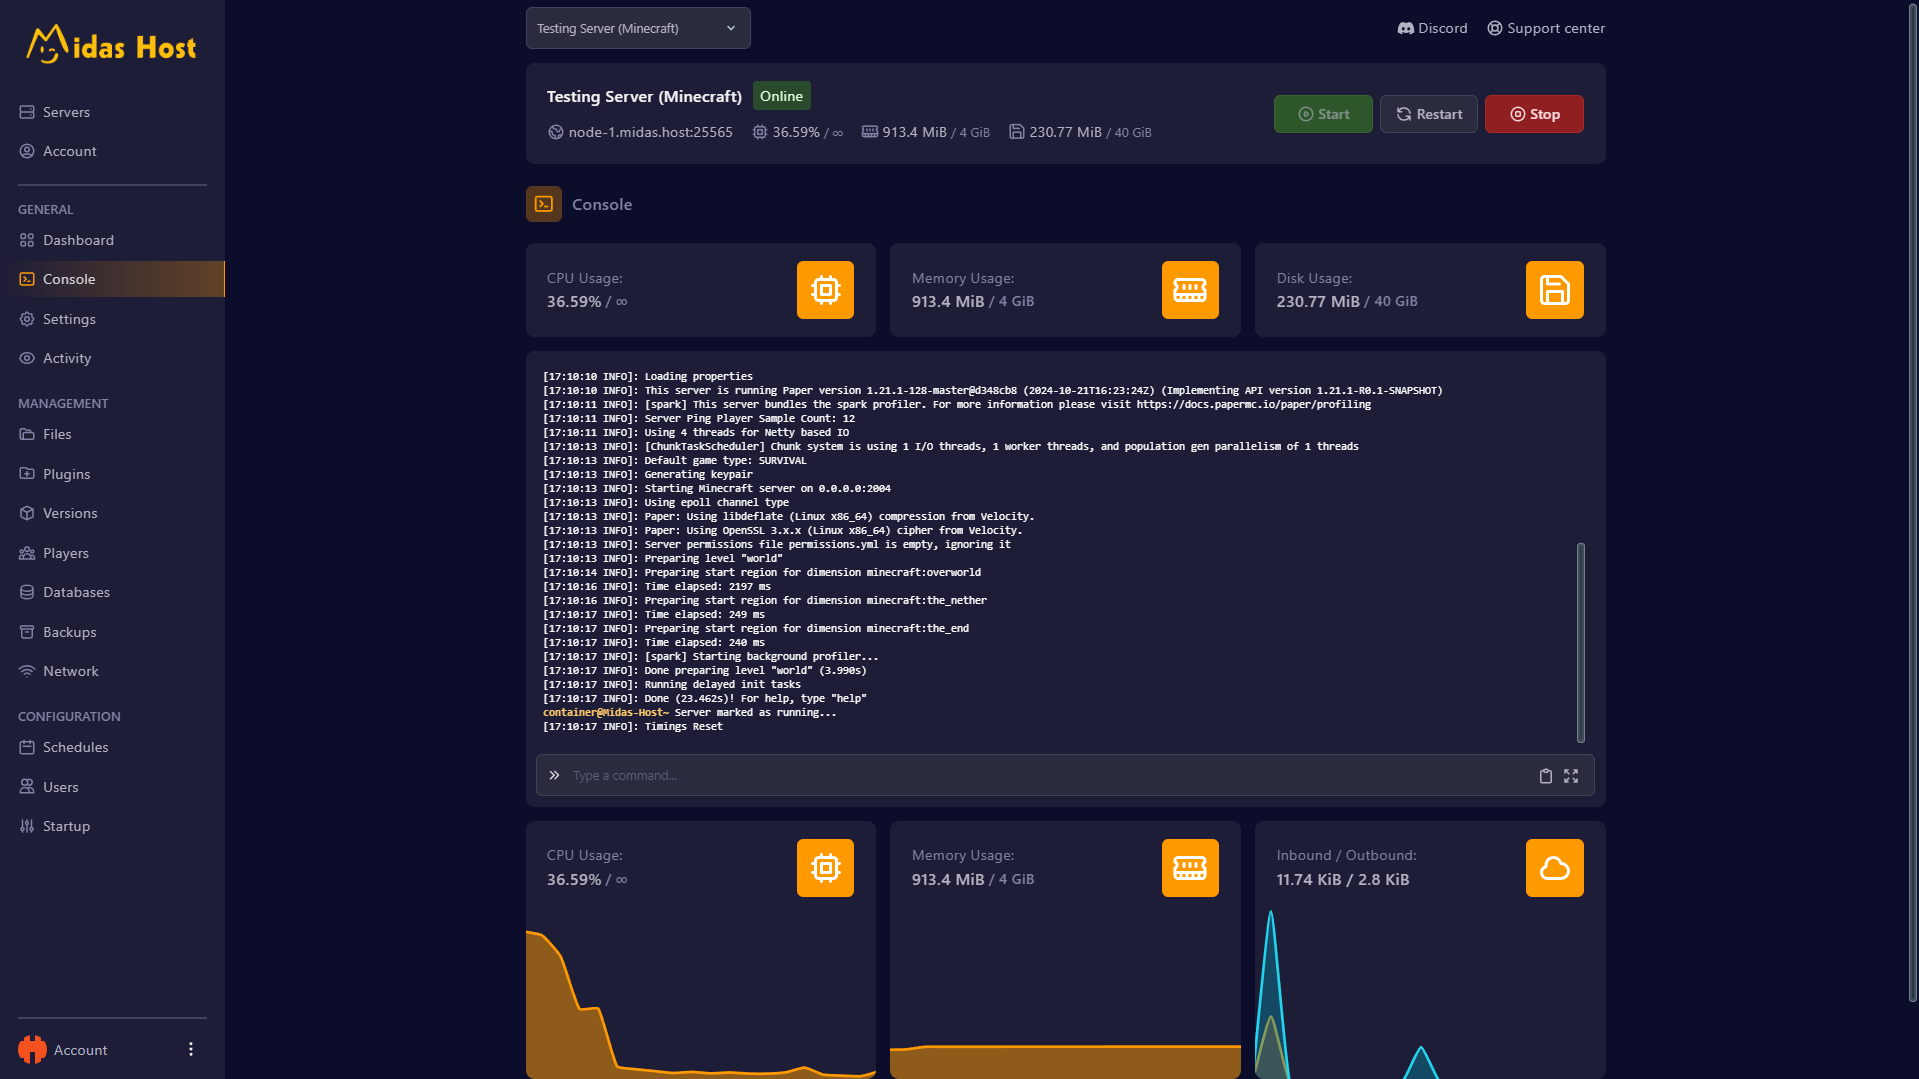
Task: Open the account options three-dot menu
Action: coord(191,1049)
